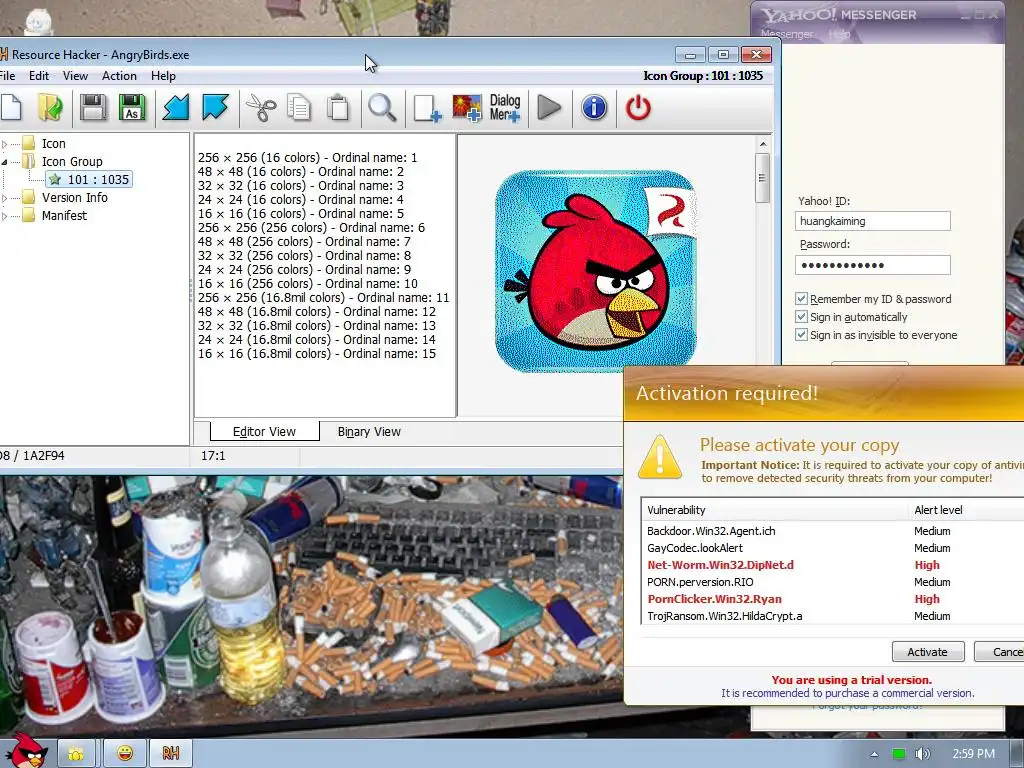This screenshot has width=1024, height=768.
Task: Select the Version Info tree folder
Action: pos(74,198)
